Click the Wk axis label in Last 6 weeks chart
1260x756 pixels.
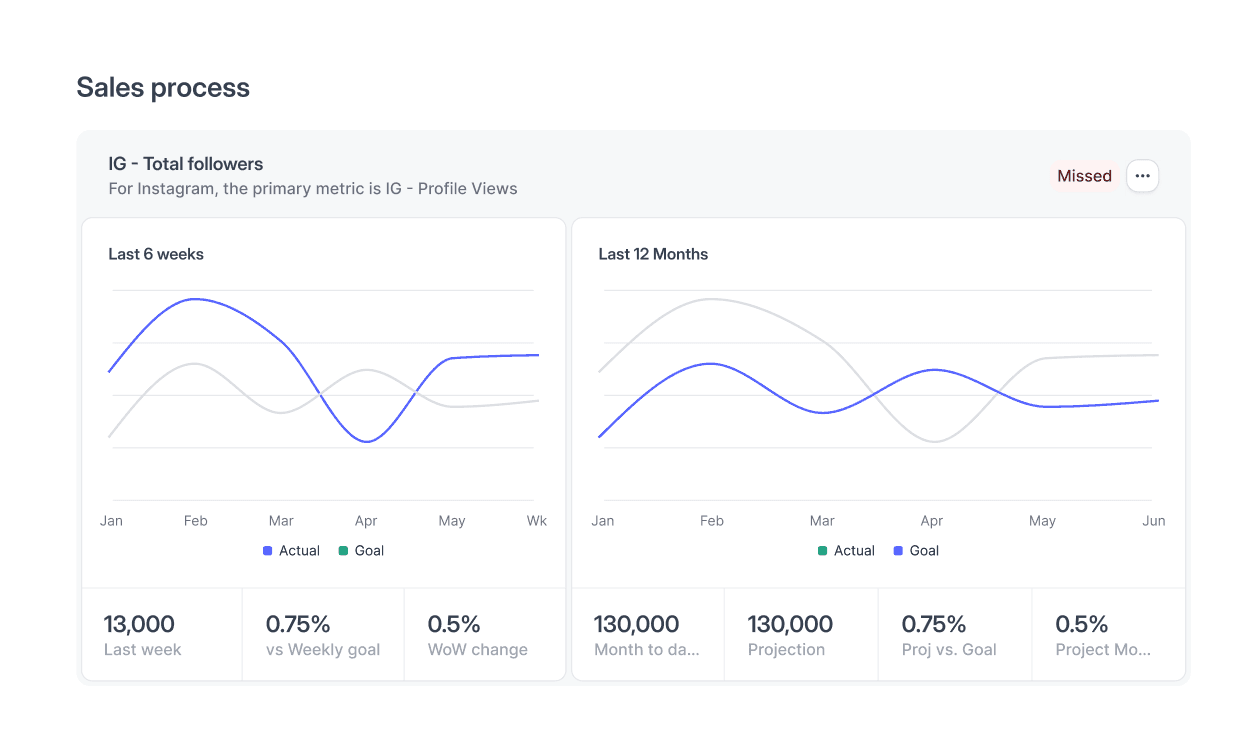click(x=537, y=521)
